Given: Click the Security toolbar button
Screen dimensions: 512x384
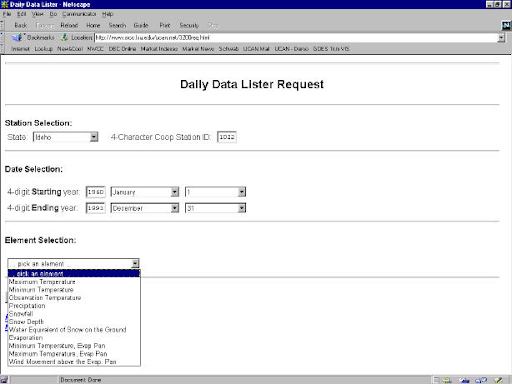Looking at the screenshot, I should point(189,25).
